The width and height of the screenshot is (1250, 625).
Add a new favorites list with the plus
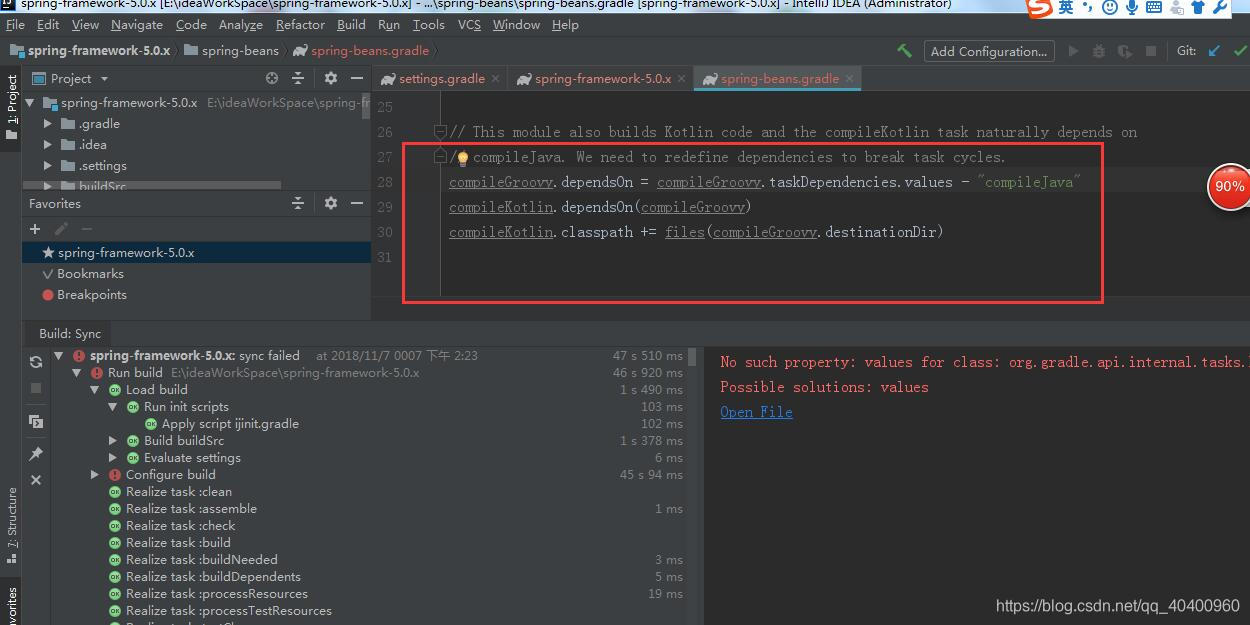pos(35,229)
